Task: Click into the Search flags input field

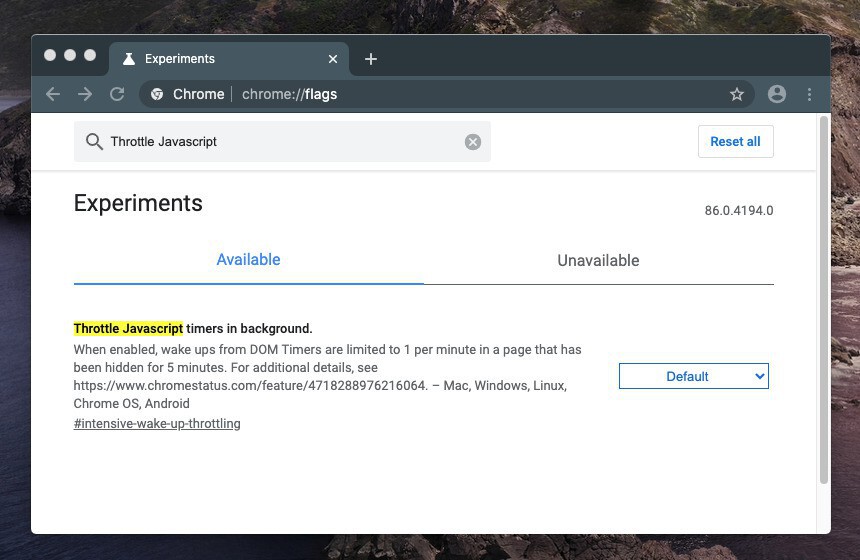Action: [280, 142]
